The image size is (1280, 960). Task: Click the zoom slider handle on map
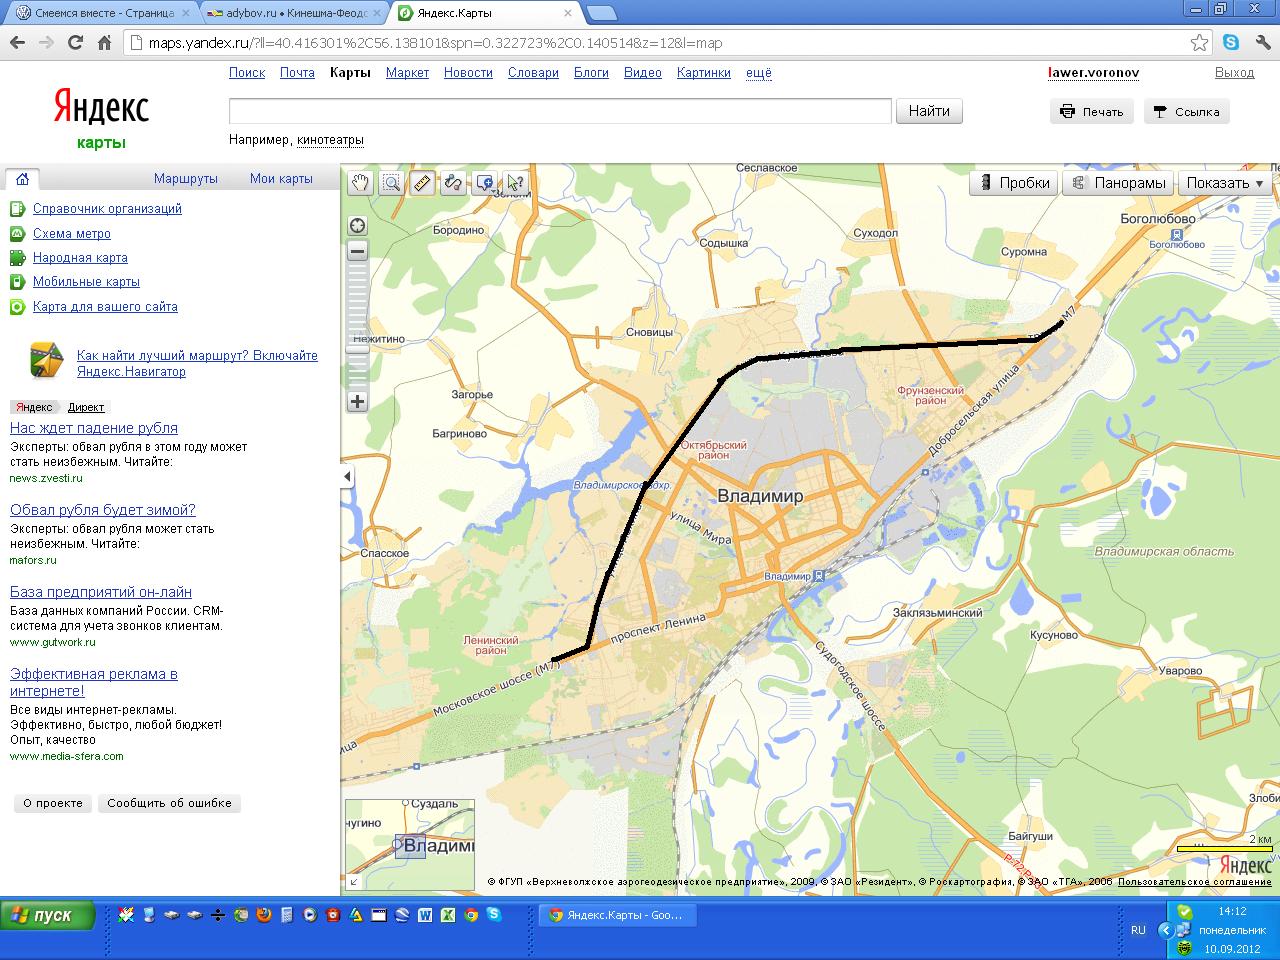[357, 348]
